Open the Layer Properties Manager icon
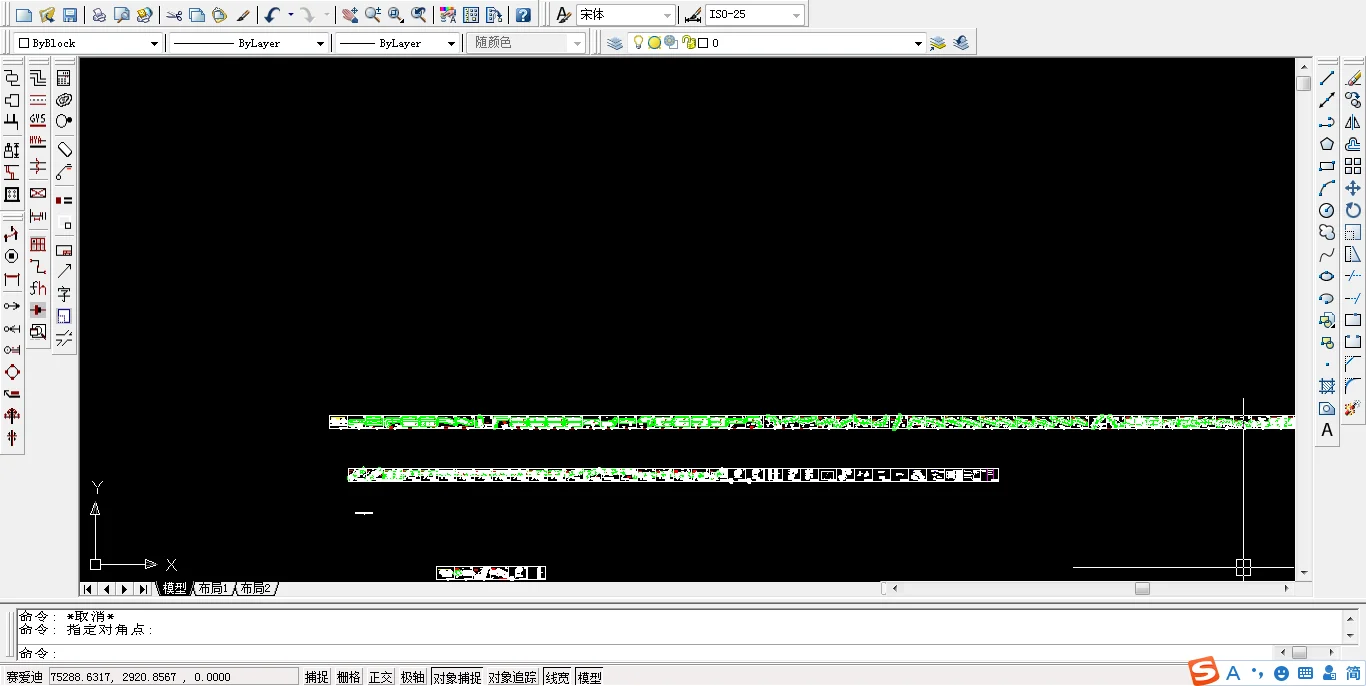1366x686 pixels. [615, 43]
